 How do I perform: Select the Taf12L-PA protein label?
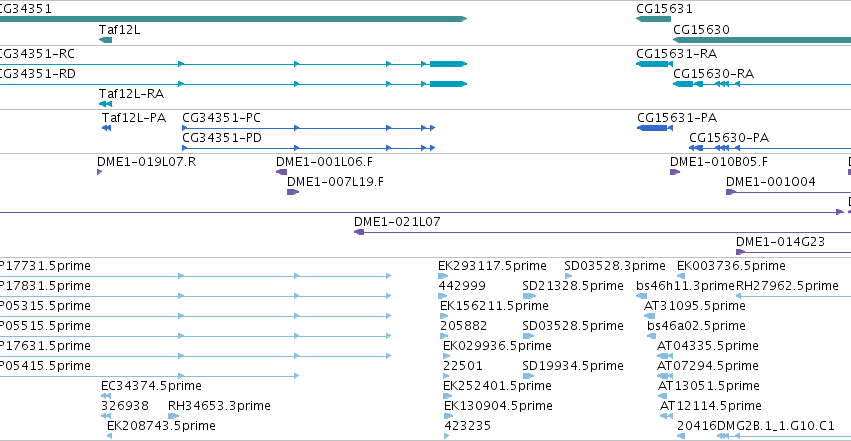134,118
